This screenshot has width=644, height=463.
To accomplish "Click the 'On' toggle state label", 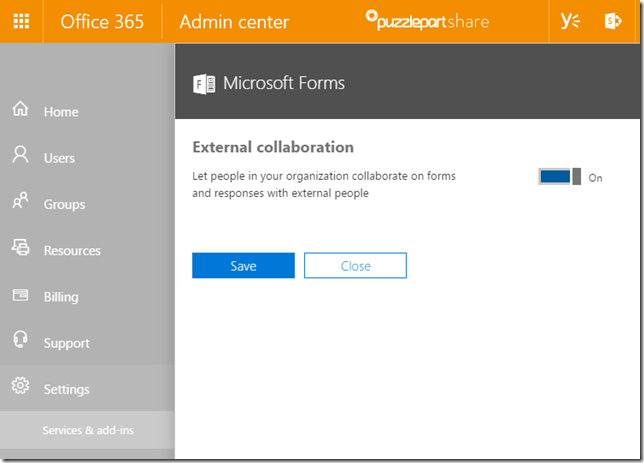I will tap(595, 178).
